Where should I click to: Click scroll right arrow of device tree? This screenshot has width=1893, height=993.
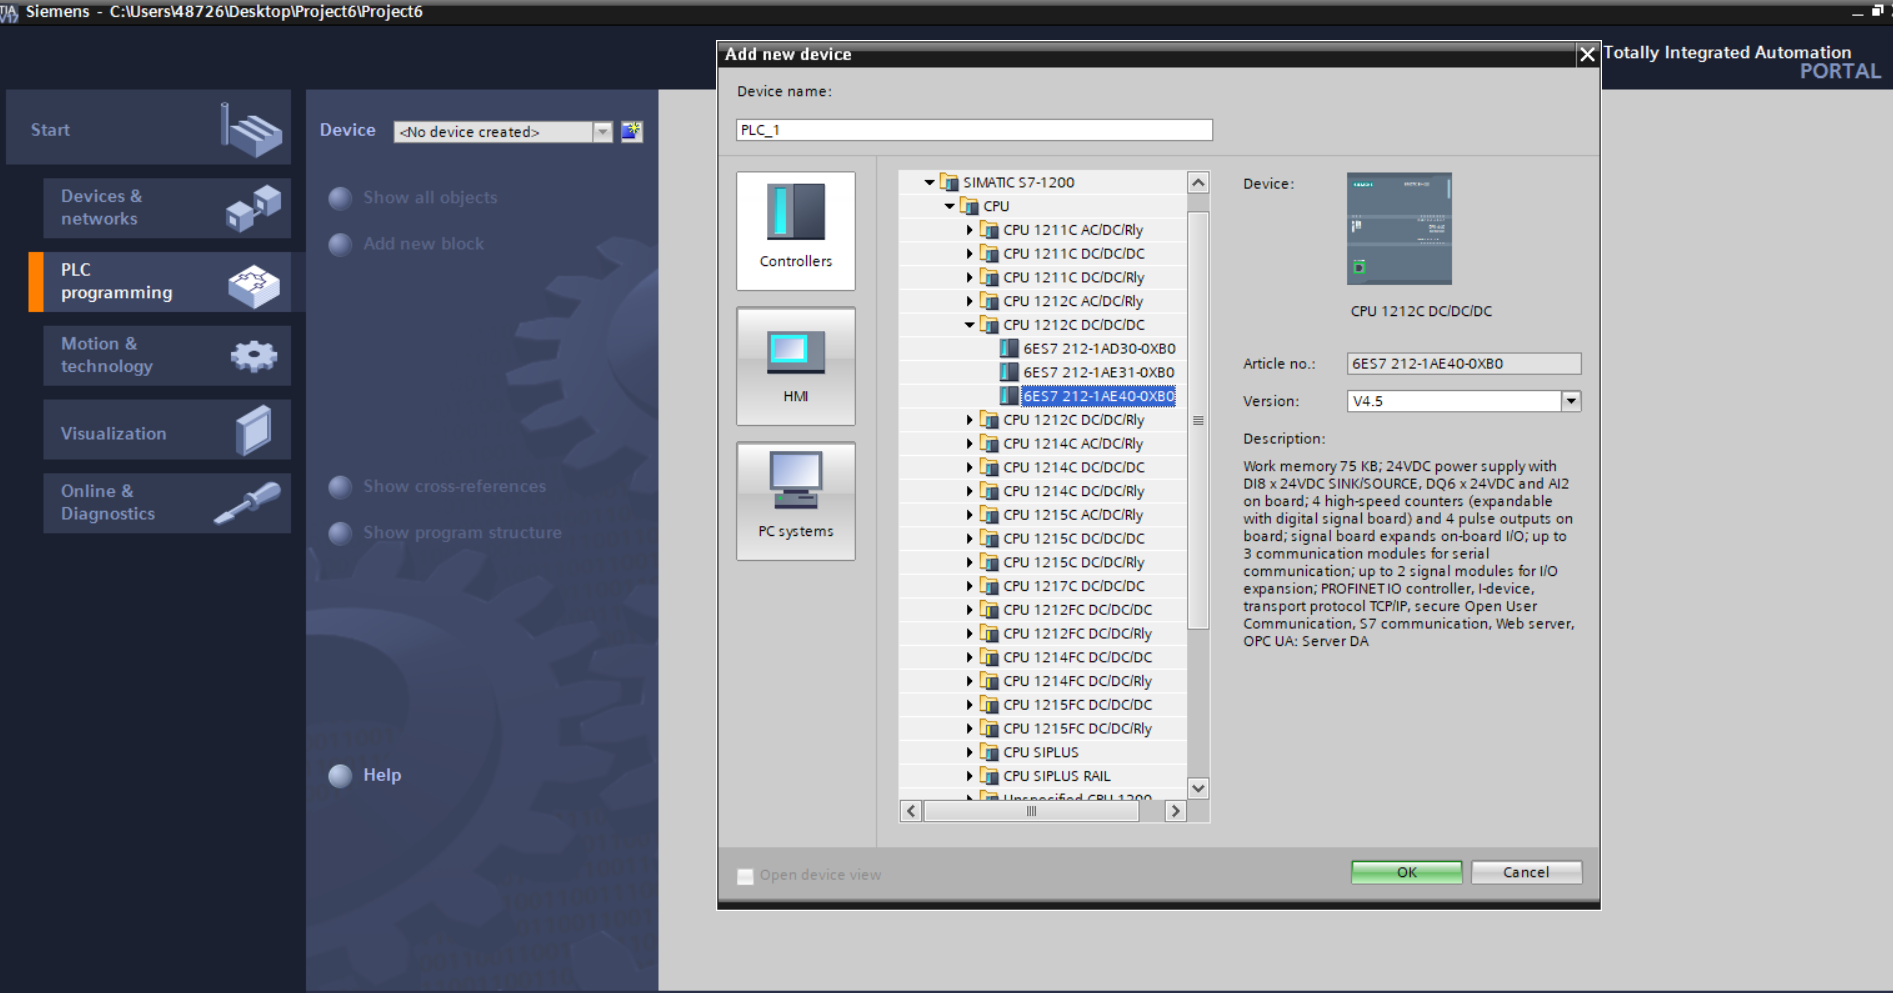[1176, 811]
